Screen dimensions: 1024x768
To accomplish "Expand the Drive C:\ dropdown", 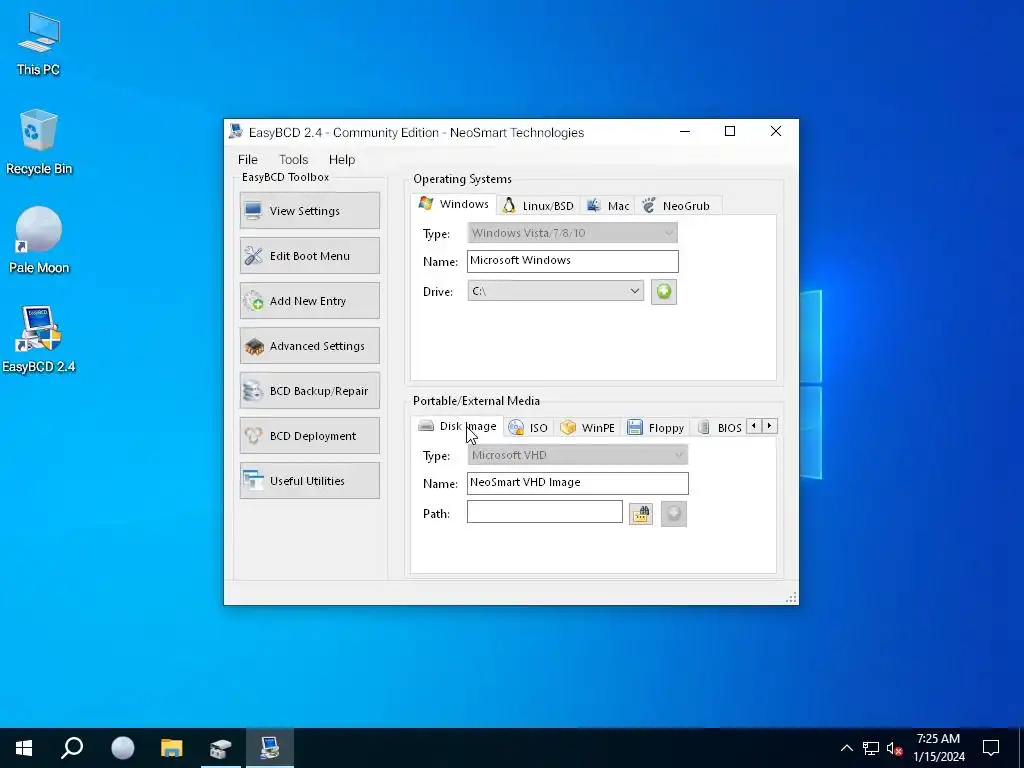I will point(556,291).
